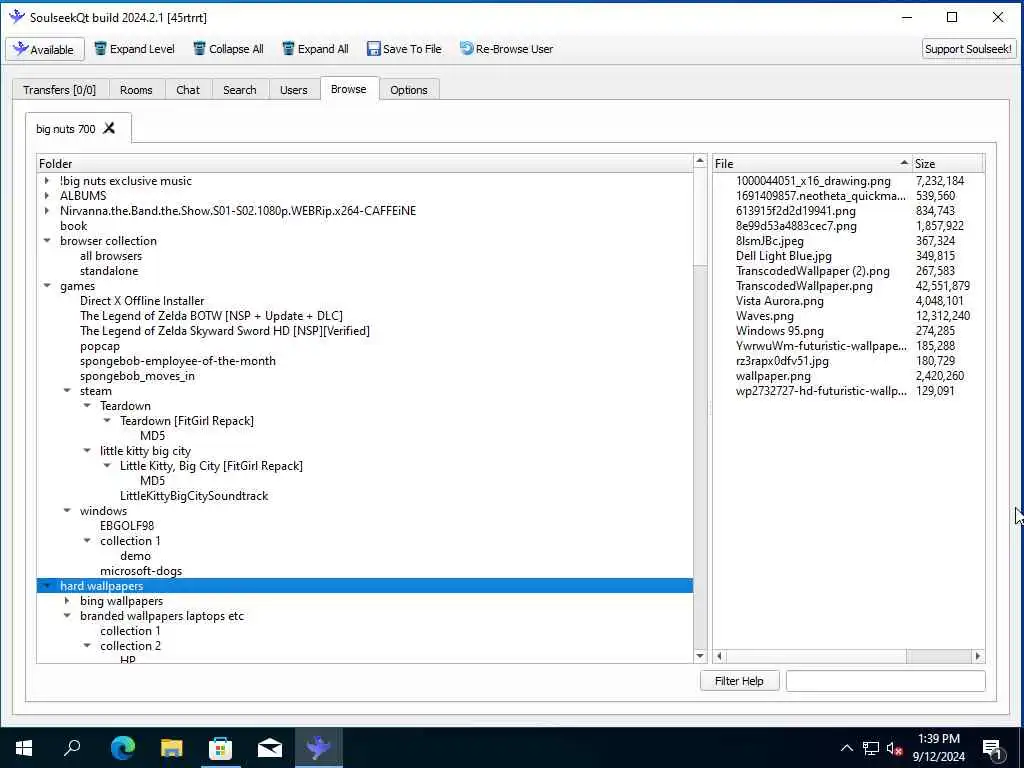Viewport: 1024px width, 768px height.
Task: Collapse the hard wallpapers folder arrow
Action: 47,586
